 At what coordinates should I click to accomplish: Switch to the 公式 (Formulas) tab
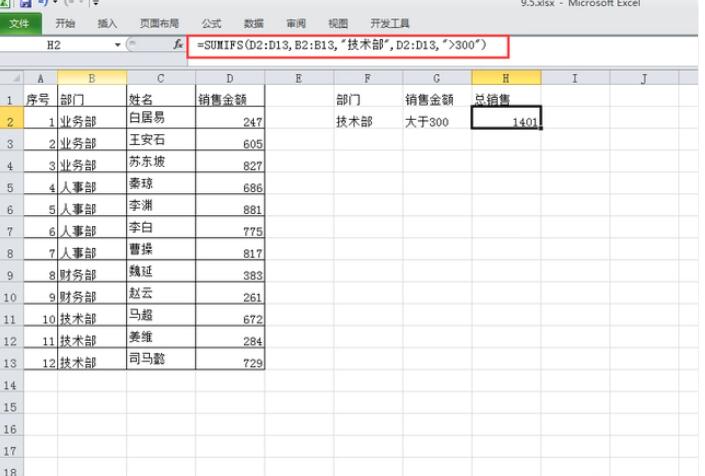click(x=211, y=23)
